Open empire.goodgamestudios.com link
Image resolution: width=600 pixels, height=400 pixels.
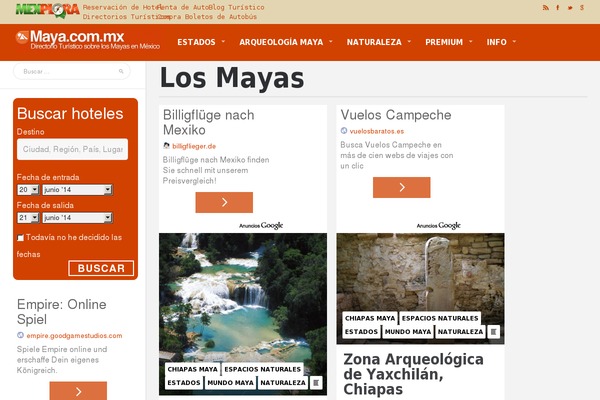(x=74, y=336)
